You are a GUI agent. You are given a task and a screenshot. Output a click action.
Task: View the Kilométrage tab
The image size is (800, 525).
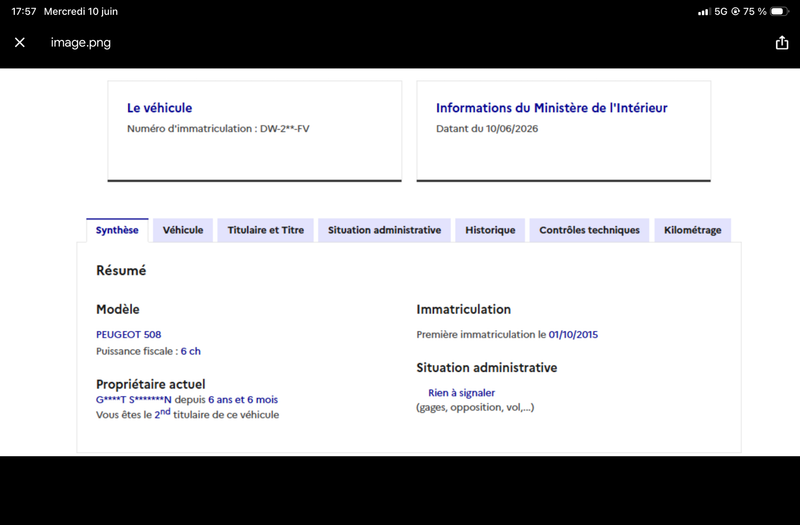click(x=692, y=230)
